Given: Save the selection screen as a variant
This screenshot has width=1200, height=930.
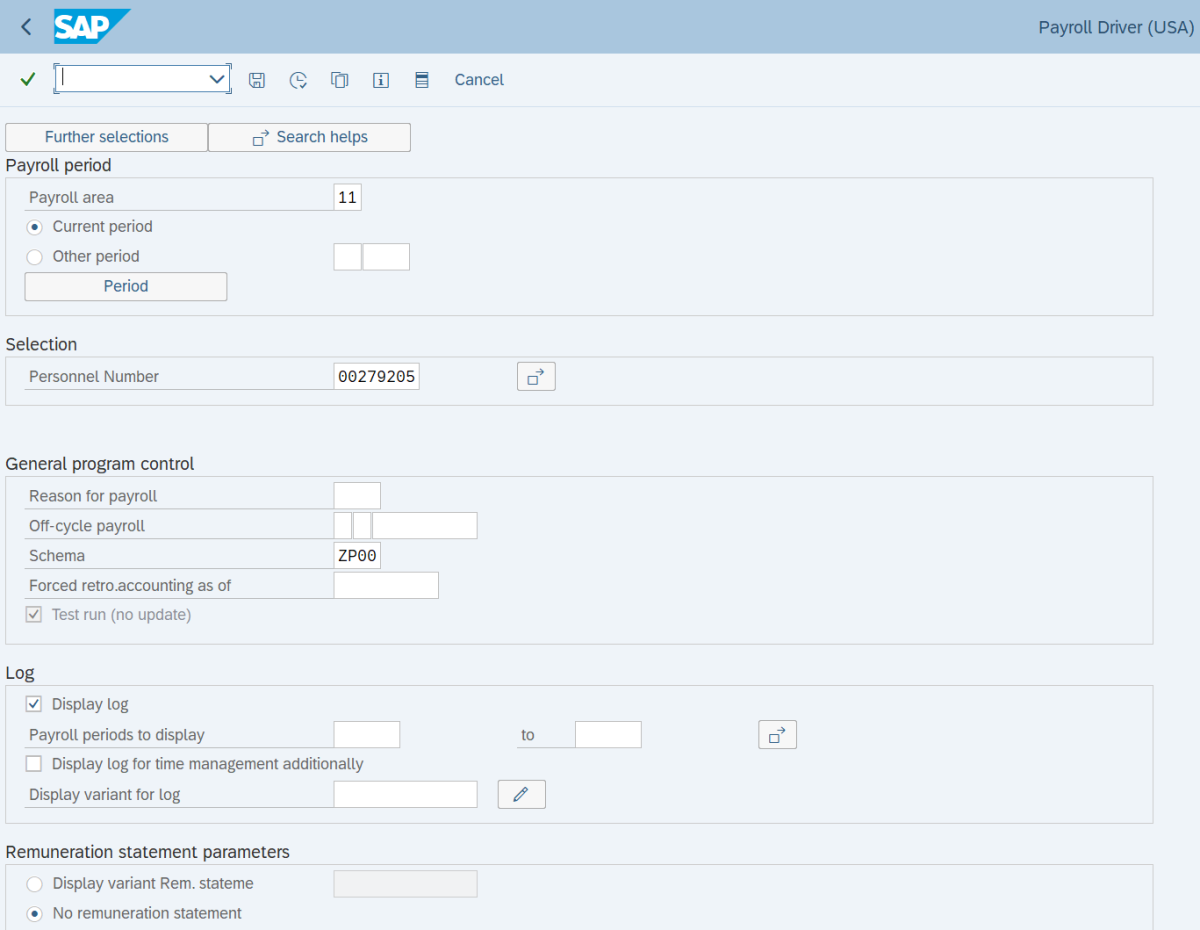Looking at the screenshot, I should coord(257,79).
